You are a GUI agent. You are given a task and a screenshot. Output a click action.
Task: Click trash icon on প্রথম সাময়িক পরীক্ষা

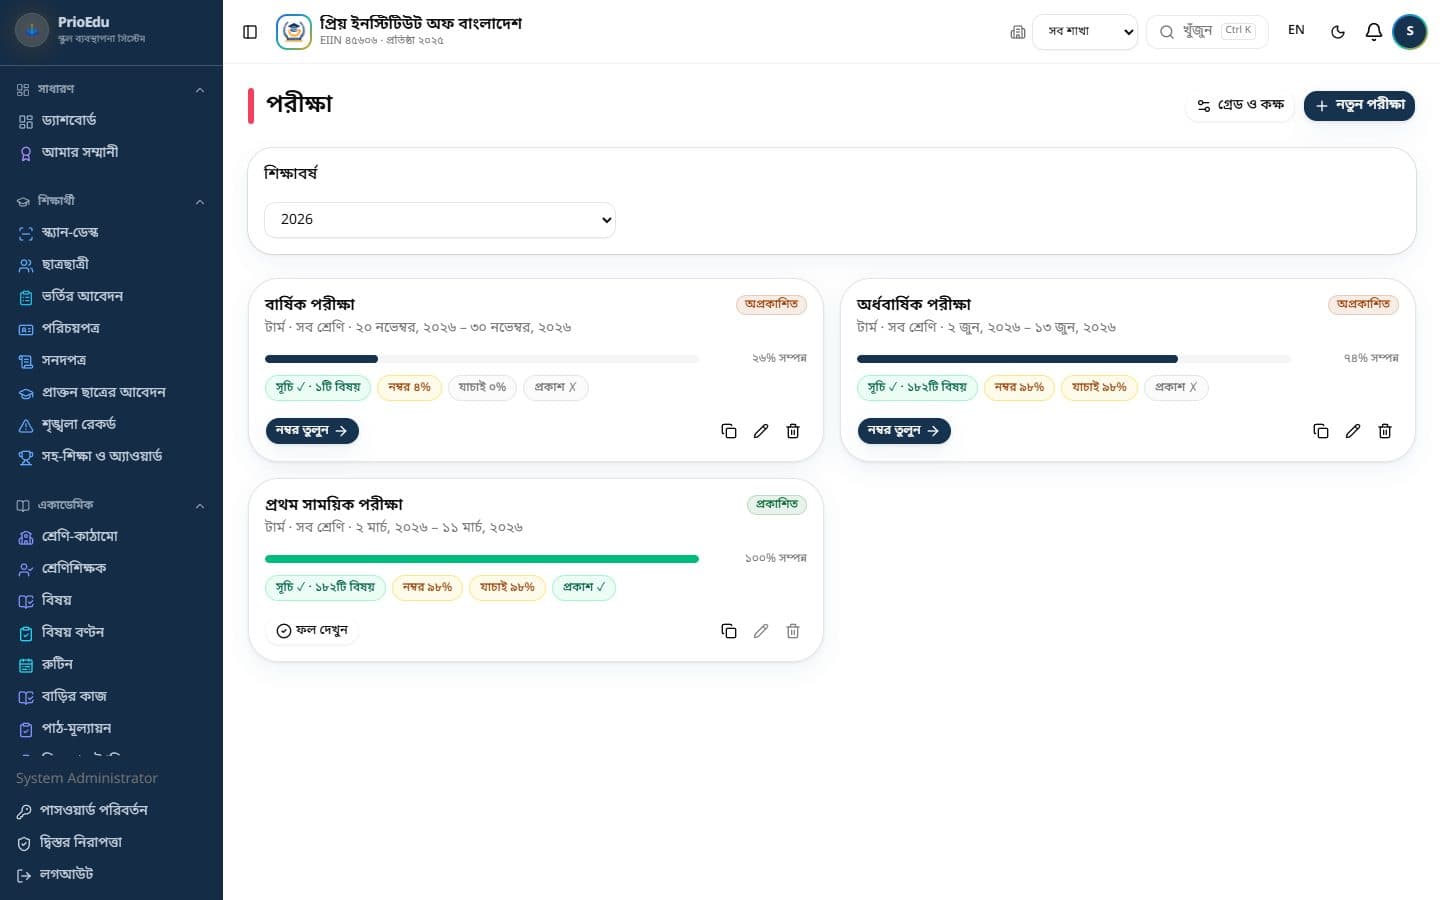pos(793,631)
